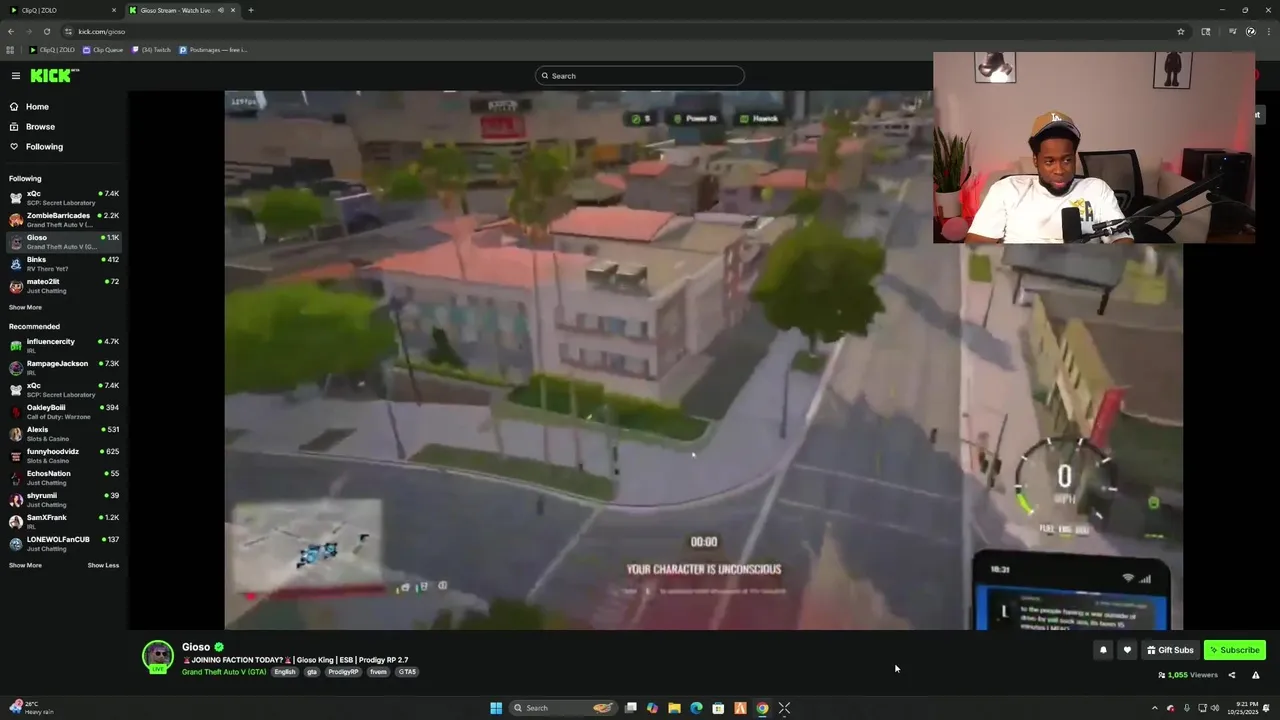Open Clip Queue bookmark

103,50
